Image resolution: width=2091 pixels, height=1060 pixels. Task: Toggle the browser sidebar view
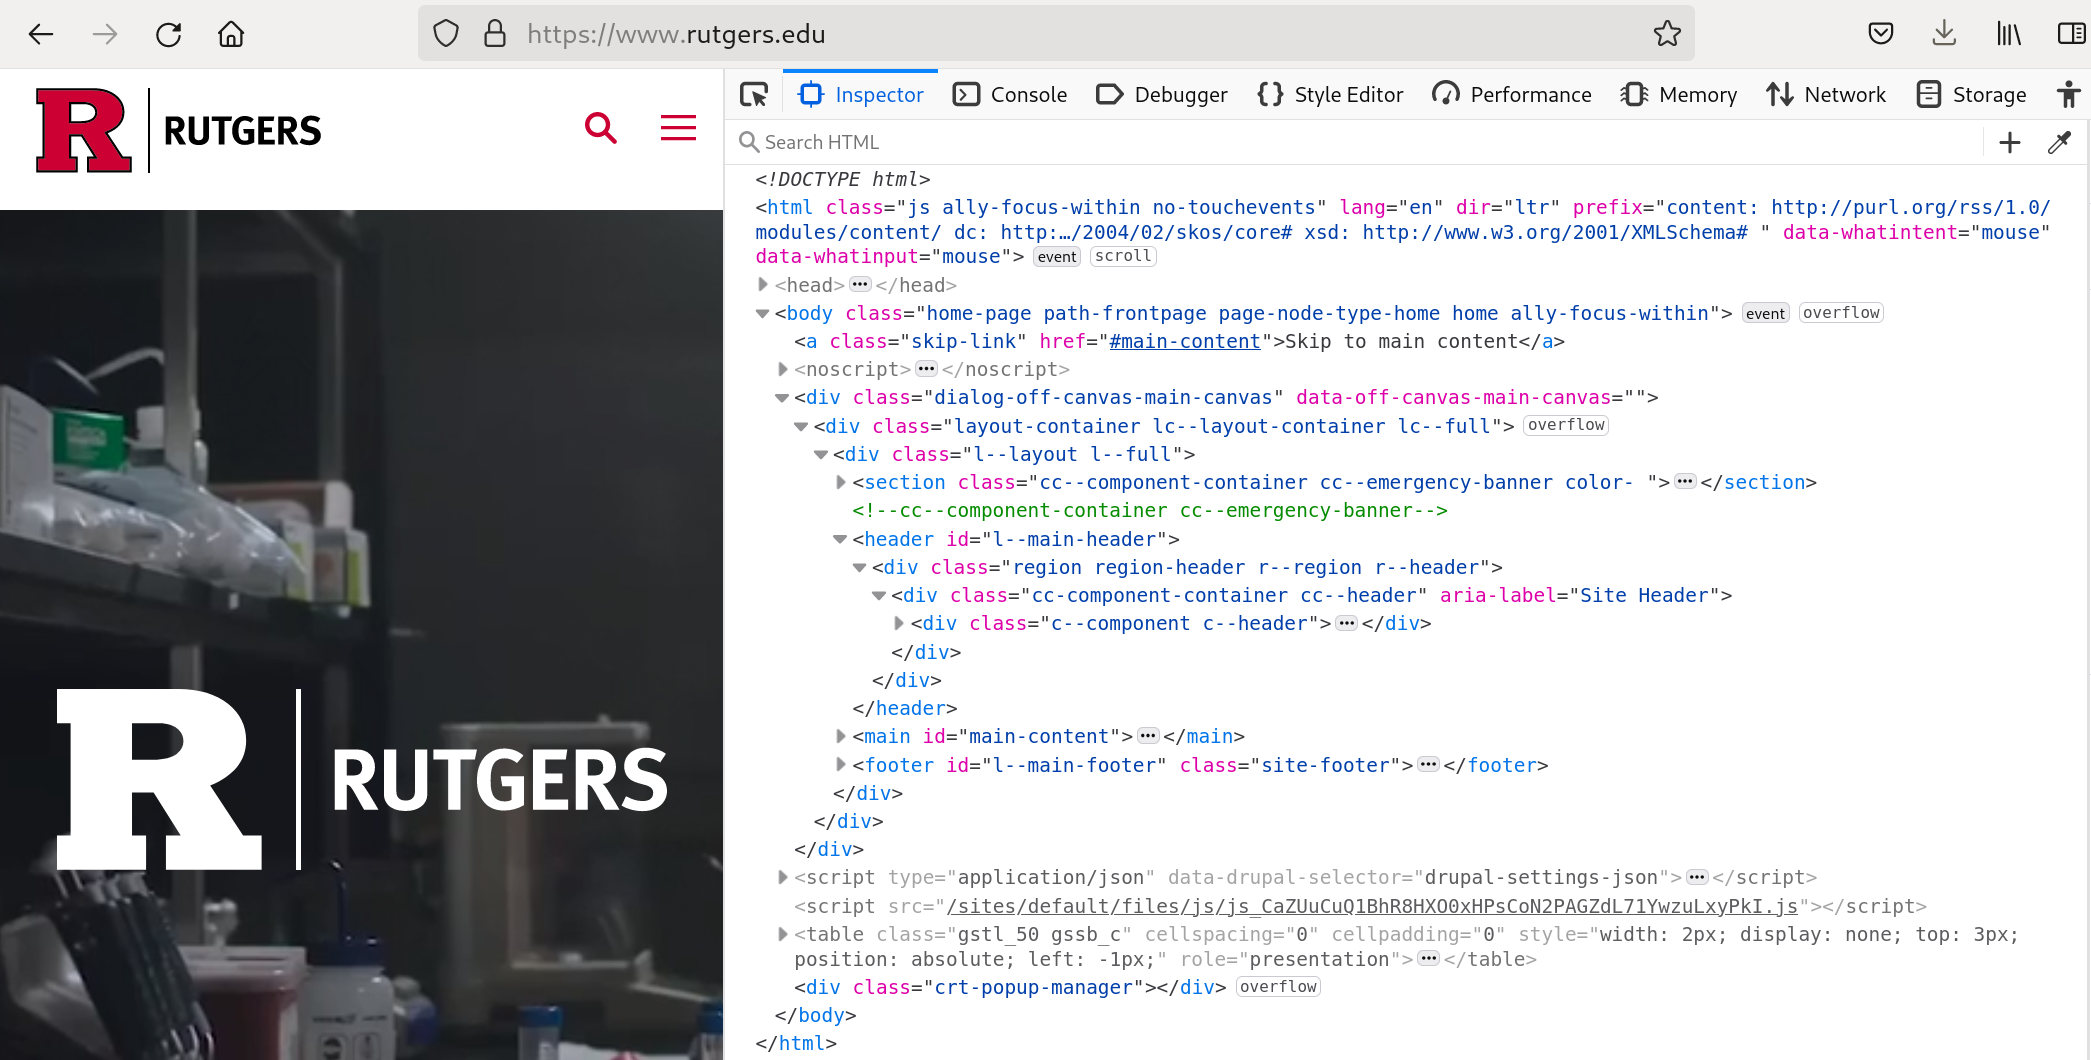(2071, 34)
